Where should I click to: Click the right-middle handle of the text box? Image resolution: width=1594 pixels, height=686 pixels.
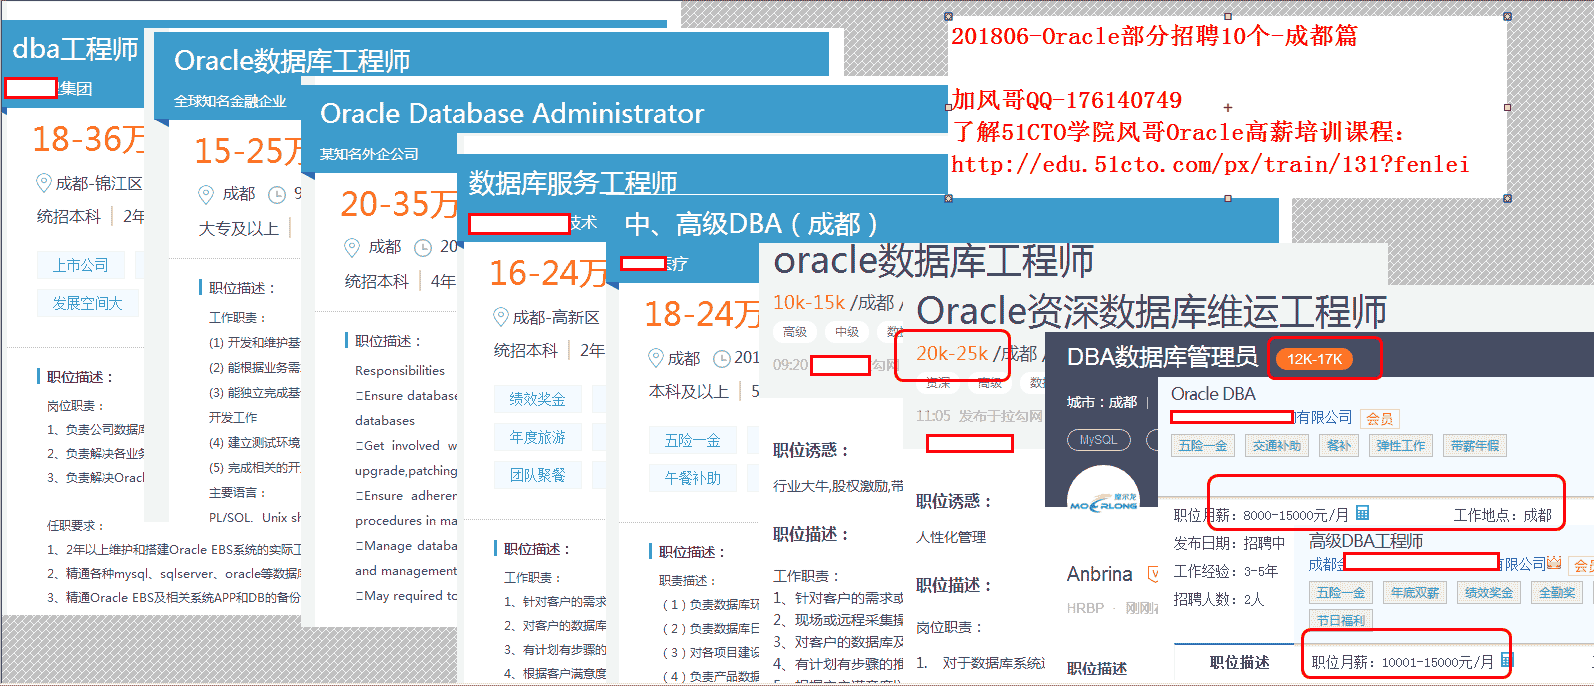click(1507, 107)
